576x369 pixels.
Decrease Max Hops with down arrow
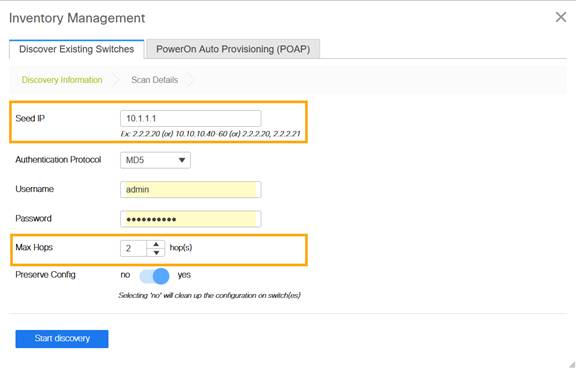point(156,252)
